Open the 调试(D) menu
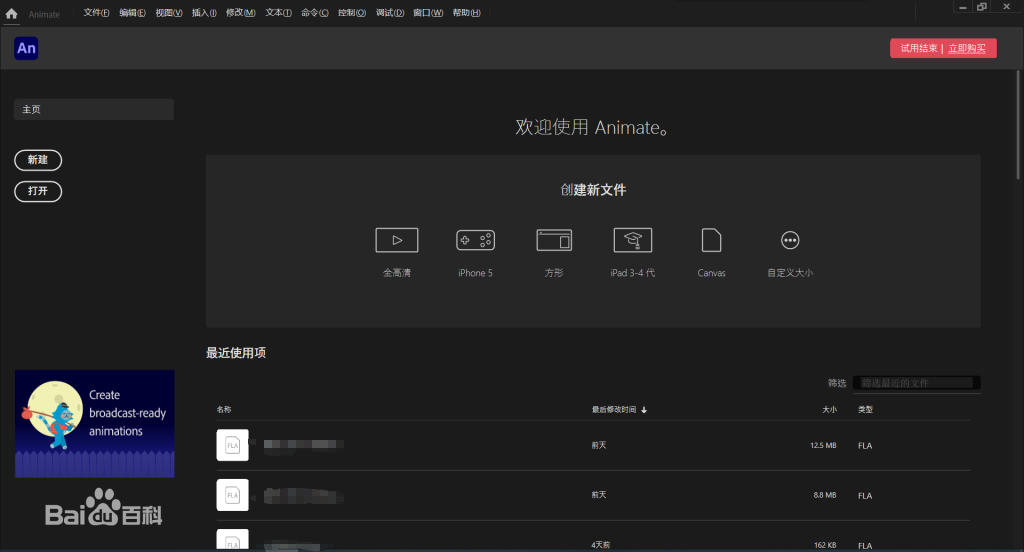Image resolution: width=1024 pixels, height=552 pixels. pos(390,13)
